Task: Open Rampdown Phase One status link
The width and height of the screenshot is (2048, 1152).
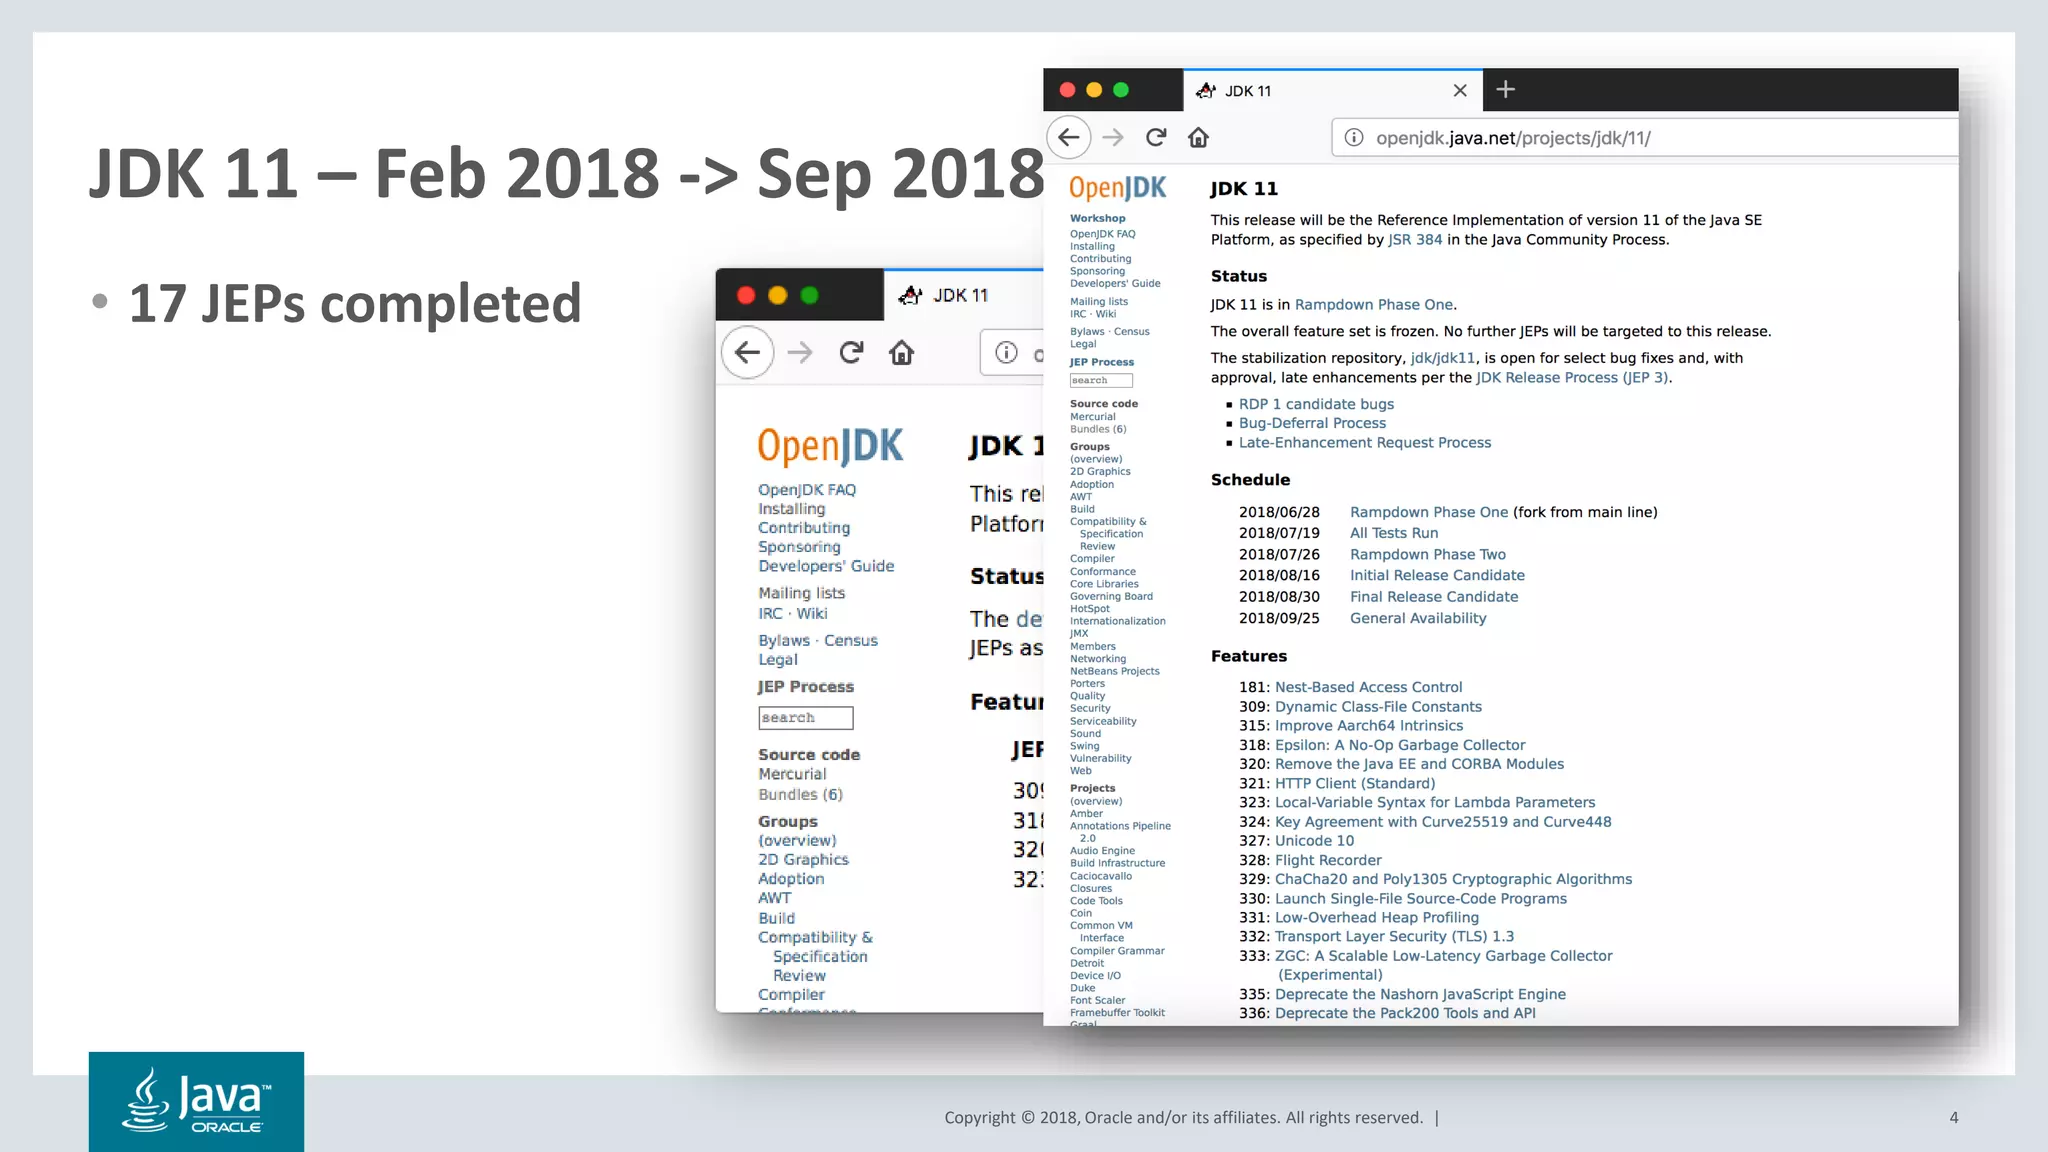Action: 1374,304
